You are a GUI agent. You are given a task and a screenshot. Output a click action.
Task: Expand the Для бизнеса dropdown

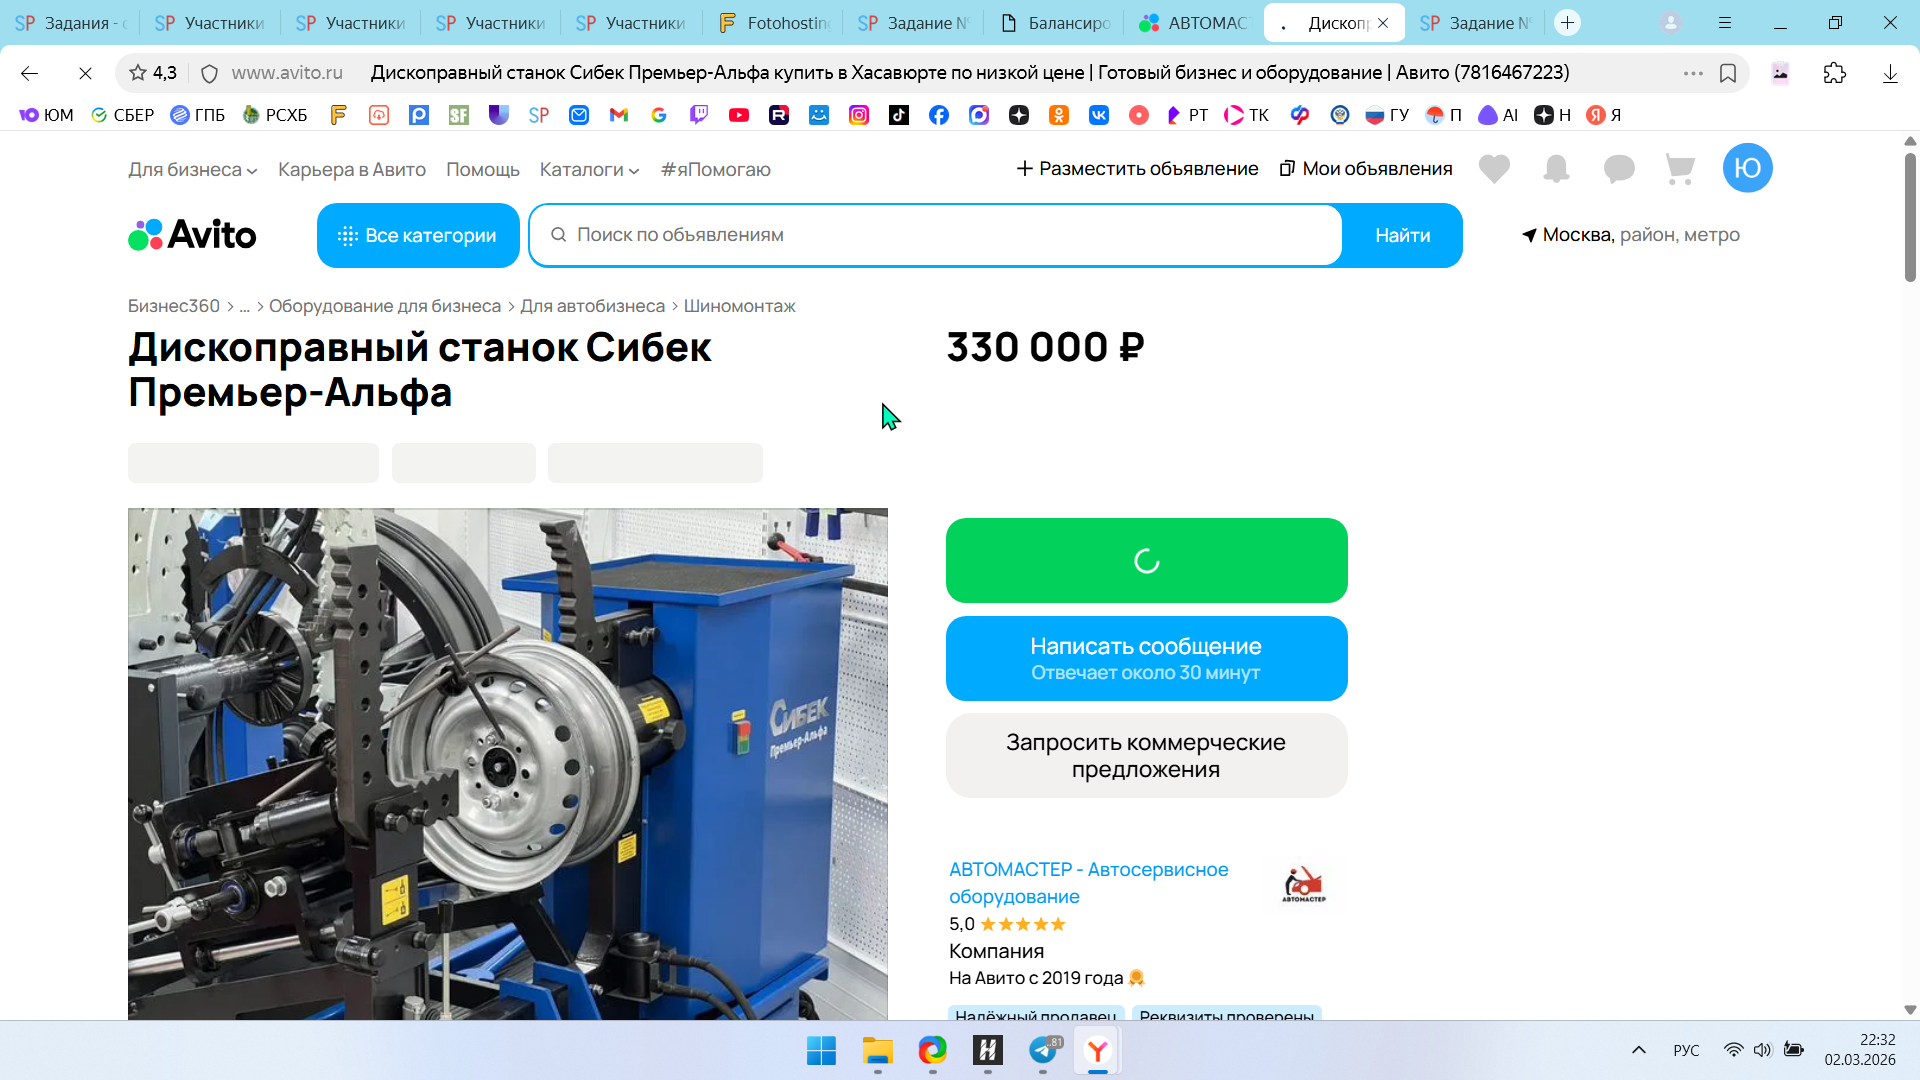coord(192,170)
